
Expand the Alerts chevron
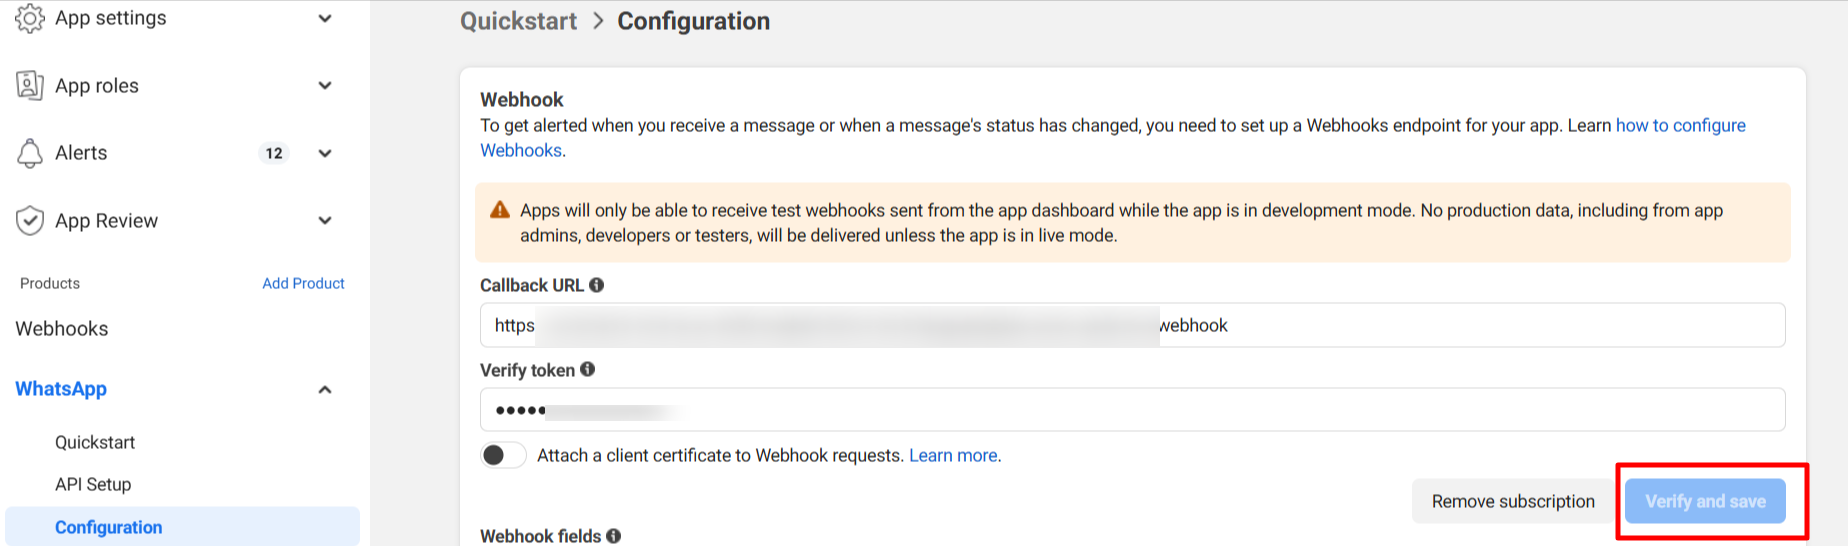click(x=325, y=153)
